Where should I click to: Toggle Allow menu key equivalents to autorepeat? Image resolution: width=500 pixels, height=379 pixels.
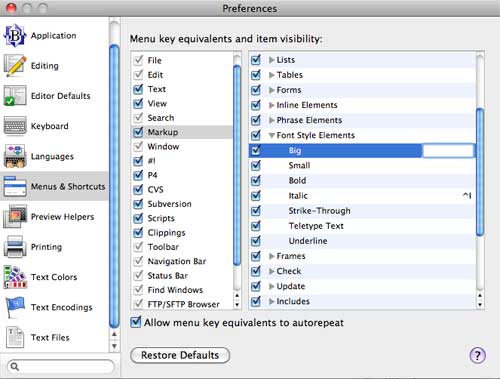(x=136, y=322)
